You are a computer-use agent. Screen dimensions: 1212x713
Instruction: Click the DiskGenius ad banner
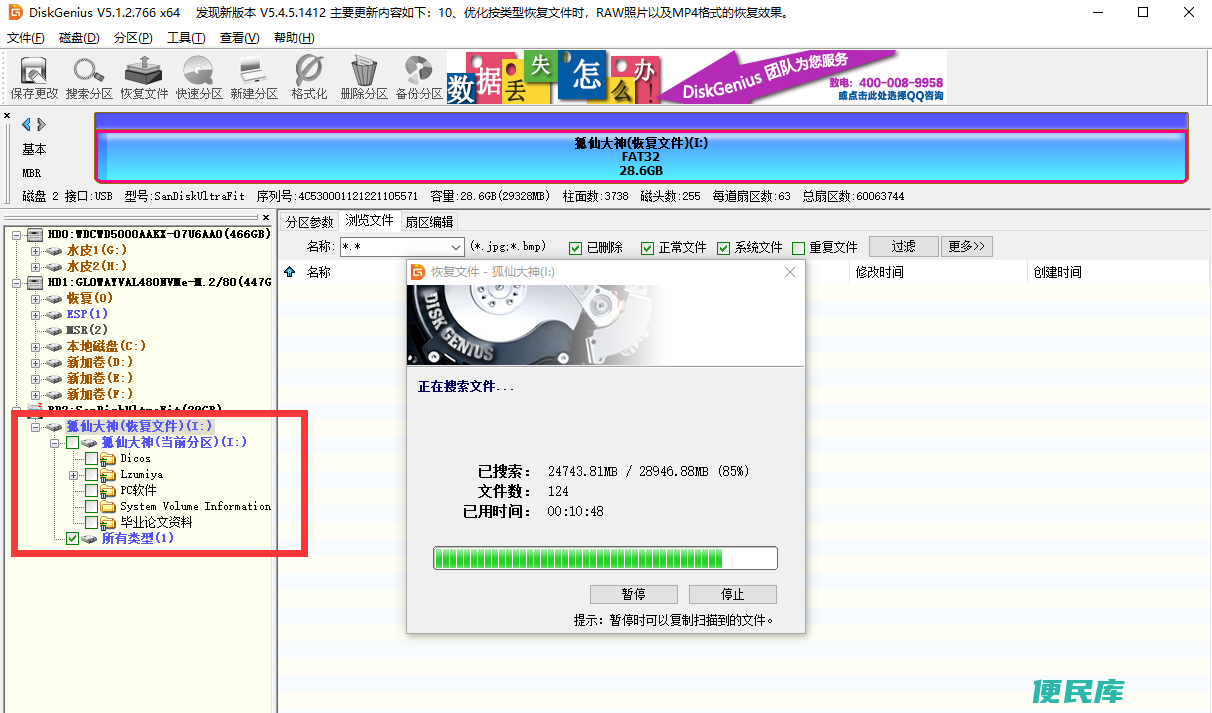click(x=696, y=77)
